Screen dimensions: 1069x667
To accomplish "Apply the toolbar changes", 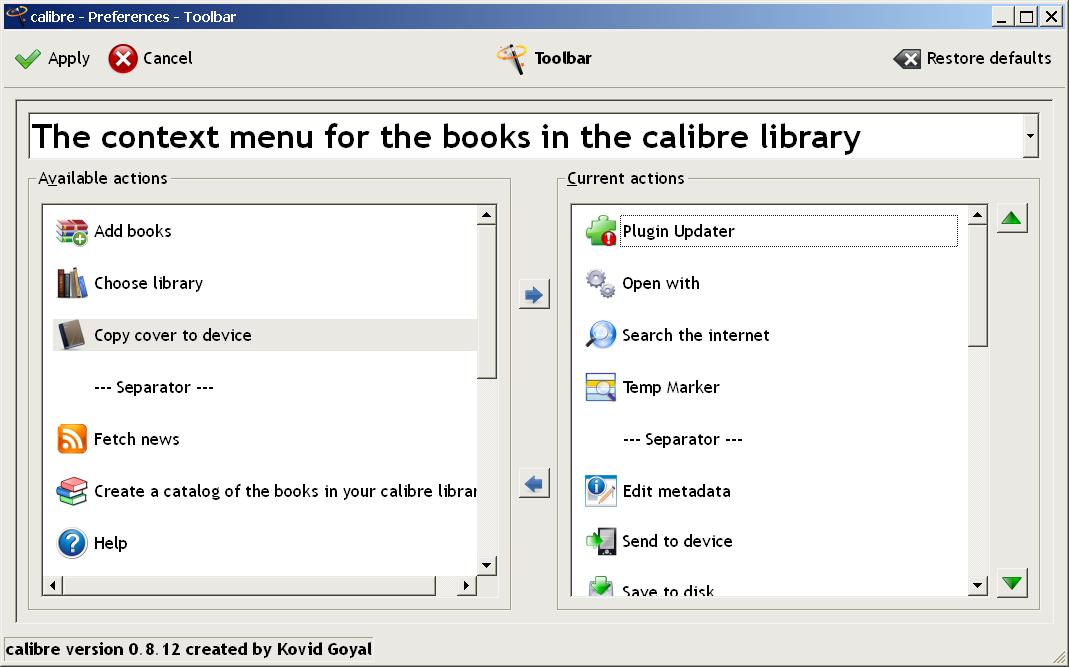I will point(52,59).
